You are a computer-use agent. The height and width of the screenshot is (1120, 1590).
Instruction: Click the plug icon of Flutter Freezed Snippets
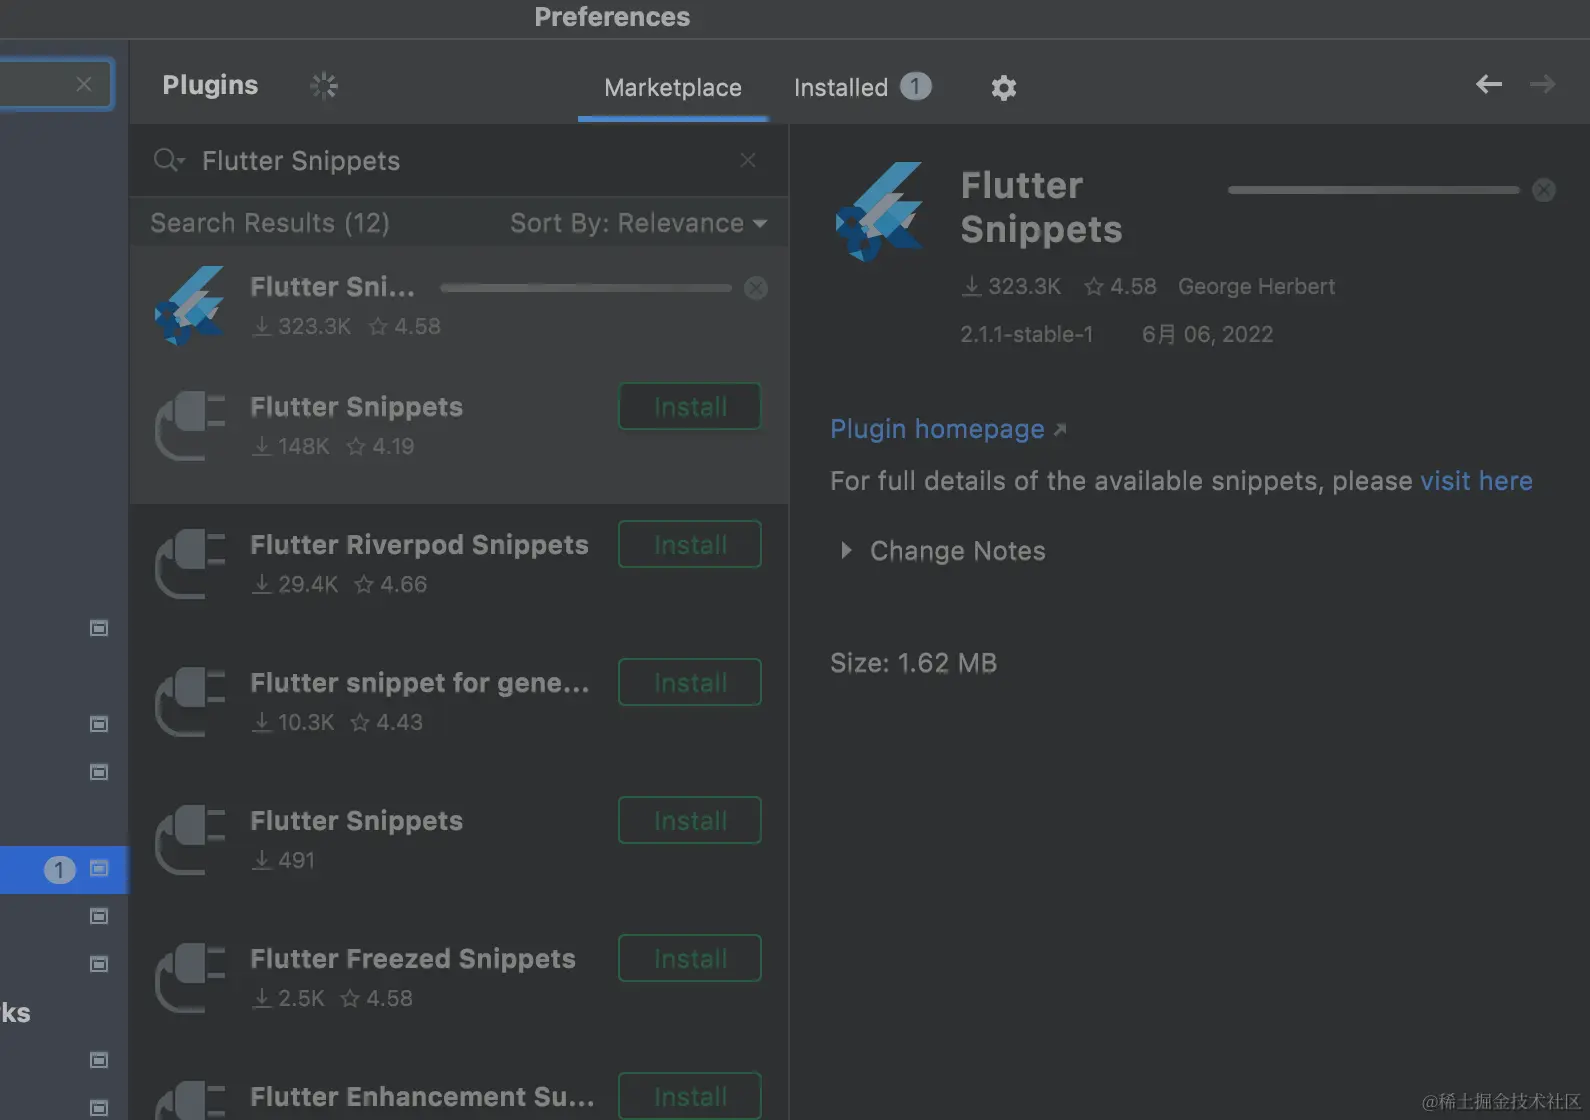[x=190, y=978]
